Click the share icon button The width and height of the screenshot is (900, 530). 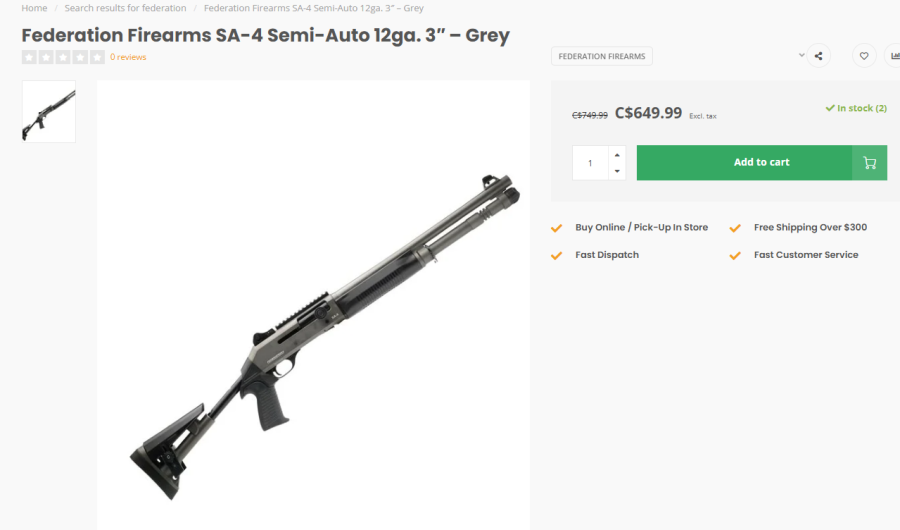[818, 56]
